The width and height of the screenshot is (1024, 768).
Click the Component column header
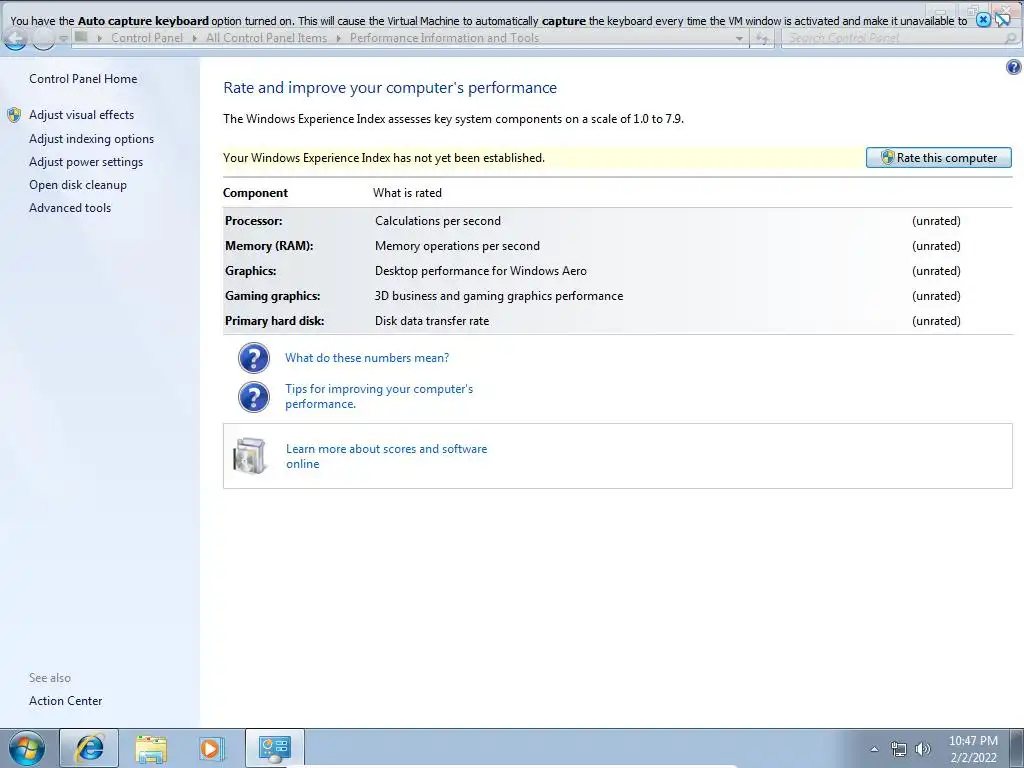[255, 193]
